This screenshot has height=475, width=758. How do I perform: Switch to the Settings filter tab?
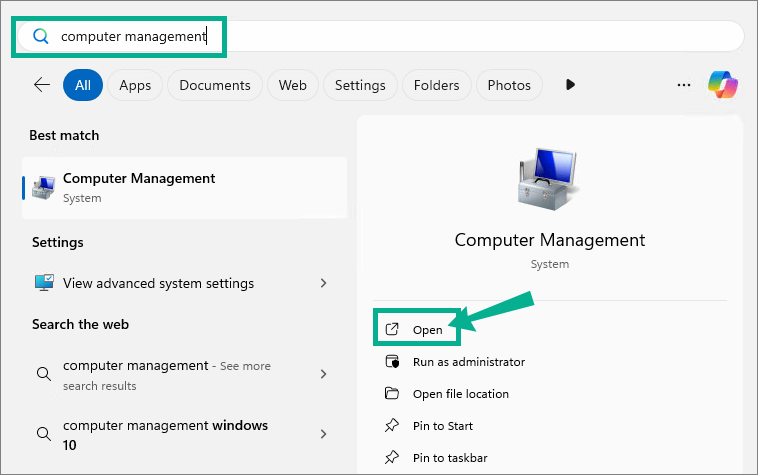coord(360,85)
